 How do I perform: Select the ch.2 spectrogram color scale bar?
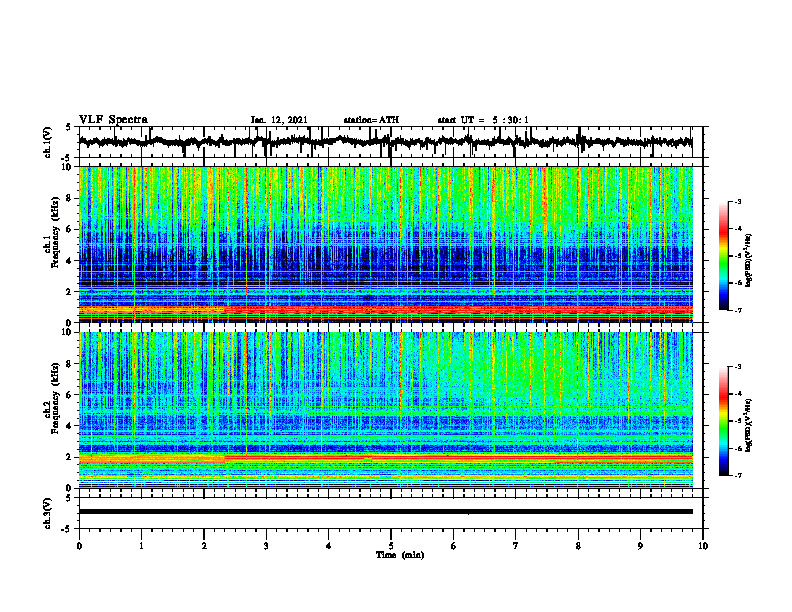pos(723,421)
